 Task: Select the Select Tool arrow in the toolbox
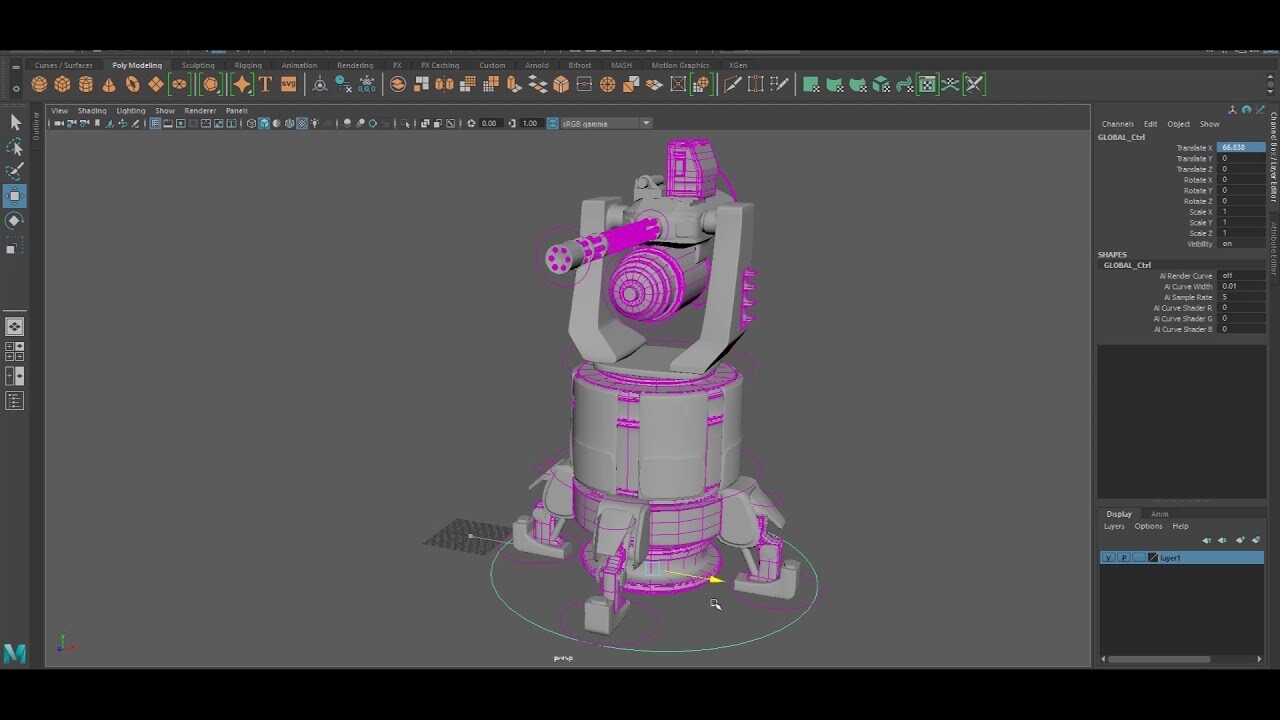(x=15, y=122)
